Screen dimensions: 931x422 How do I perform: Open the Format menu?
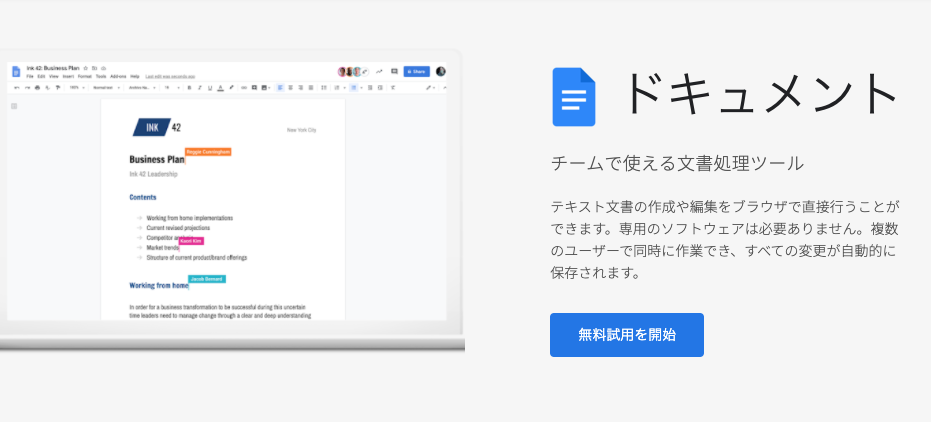(85, 77)
